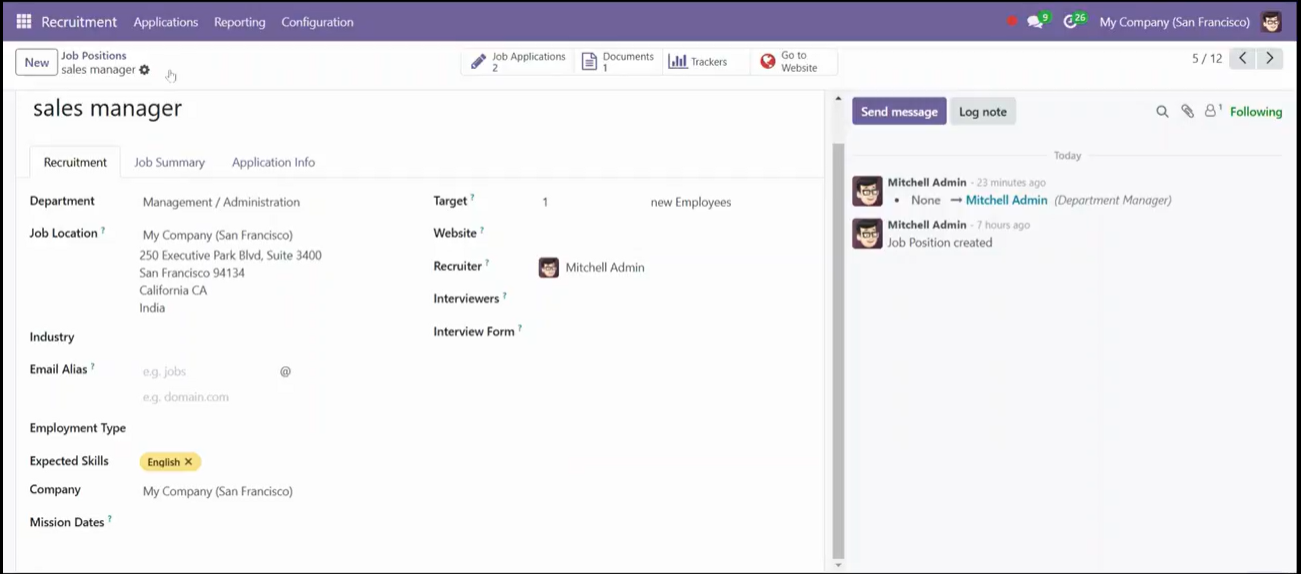
Task: Open company switcher My Company (San Francisco)
Action: pos(1174,22)
